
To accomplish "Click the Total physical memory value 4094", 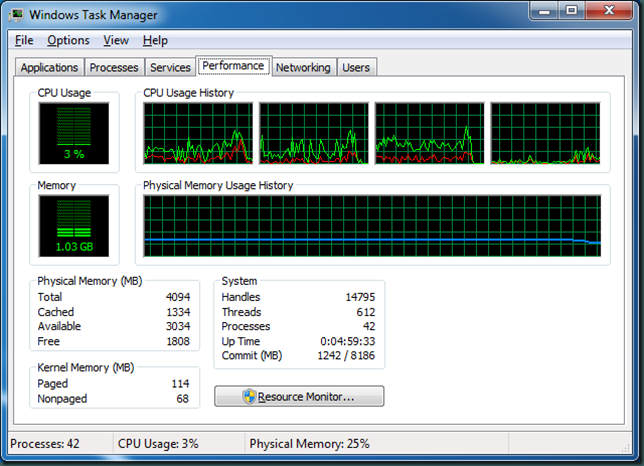I will click(x=178, y=297).
